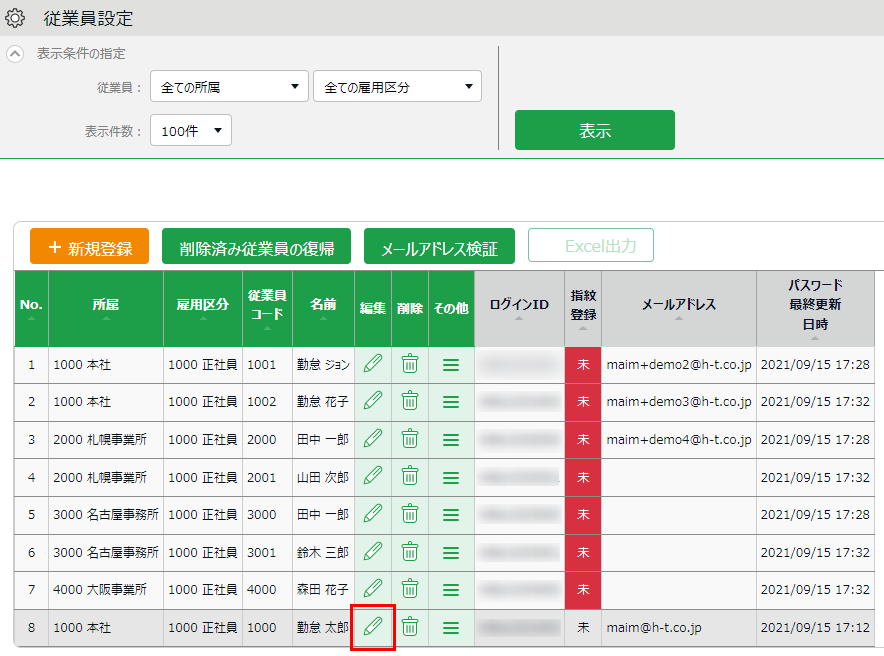Click 削除済み従業員の復帰 button
Screen dimensions: 884x656
pyautogui.click(x=257, y=246)
